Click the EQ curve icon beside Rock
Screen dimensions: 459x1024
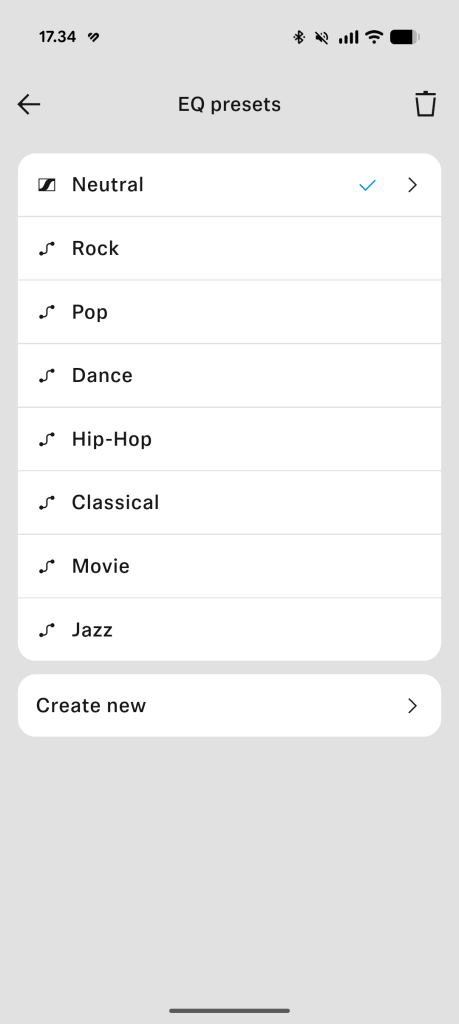tap(46, 248)
